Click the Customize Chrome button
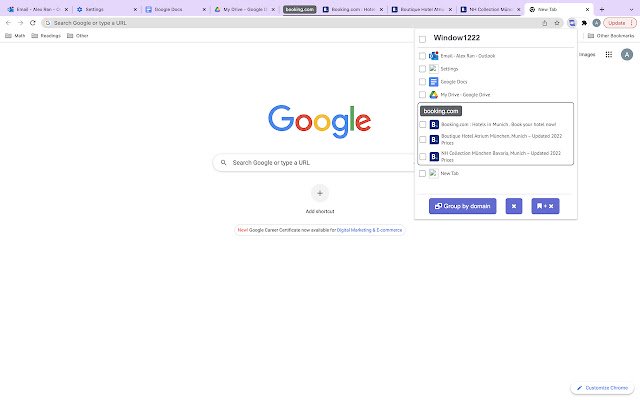 point(602,388)
